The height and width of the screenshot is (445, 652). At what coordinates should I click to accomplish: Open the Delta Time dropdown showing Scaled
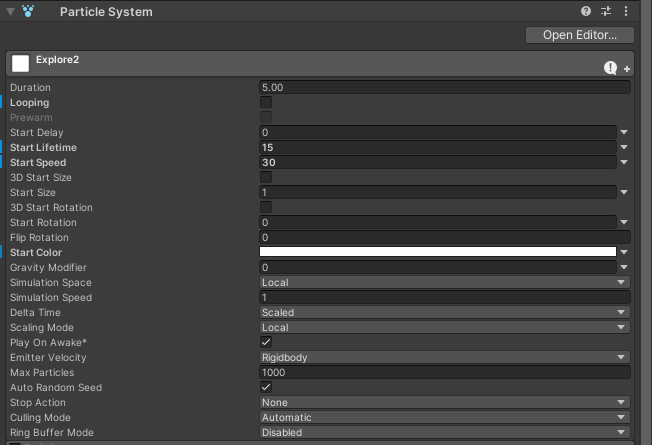tap(445, 312)
